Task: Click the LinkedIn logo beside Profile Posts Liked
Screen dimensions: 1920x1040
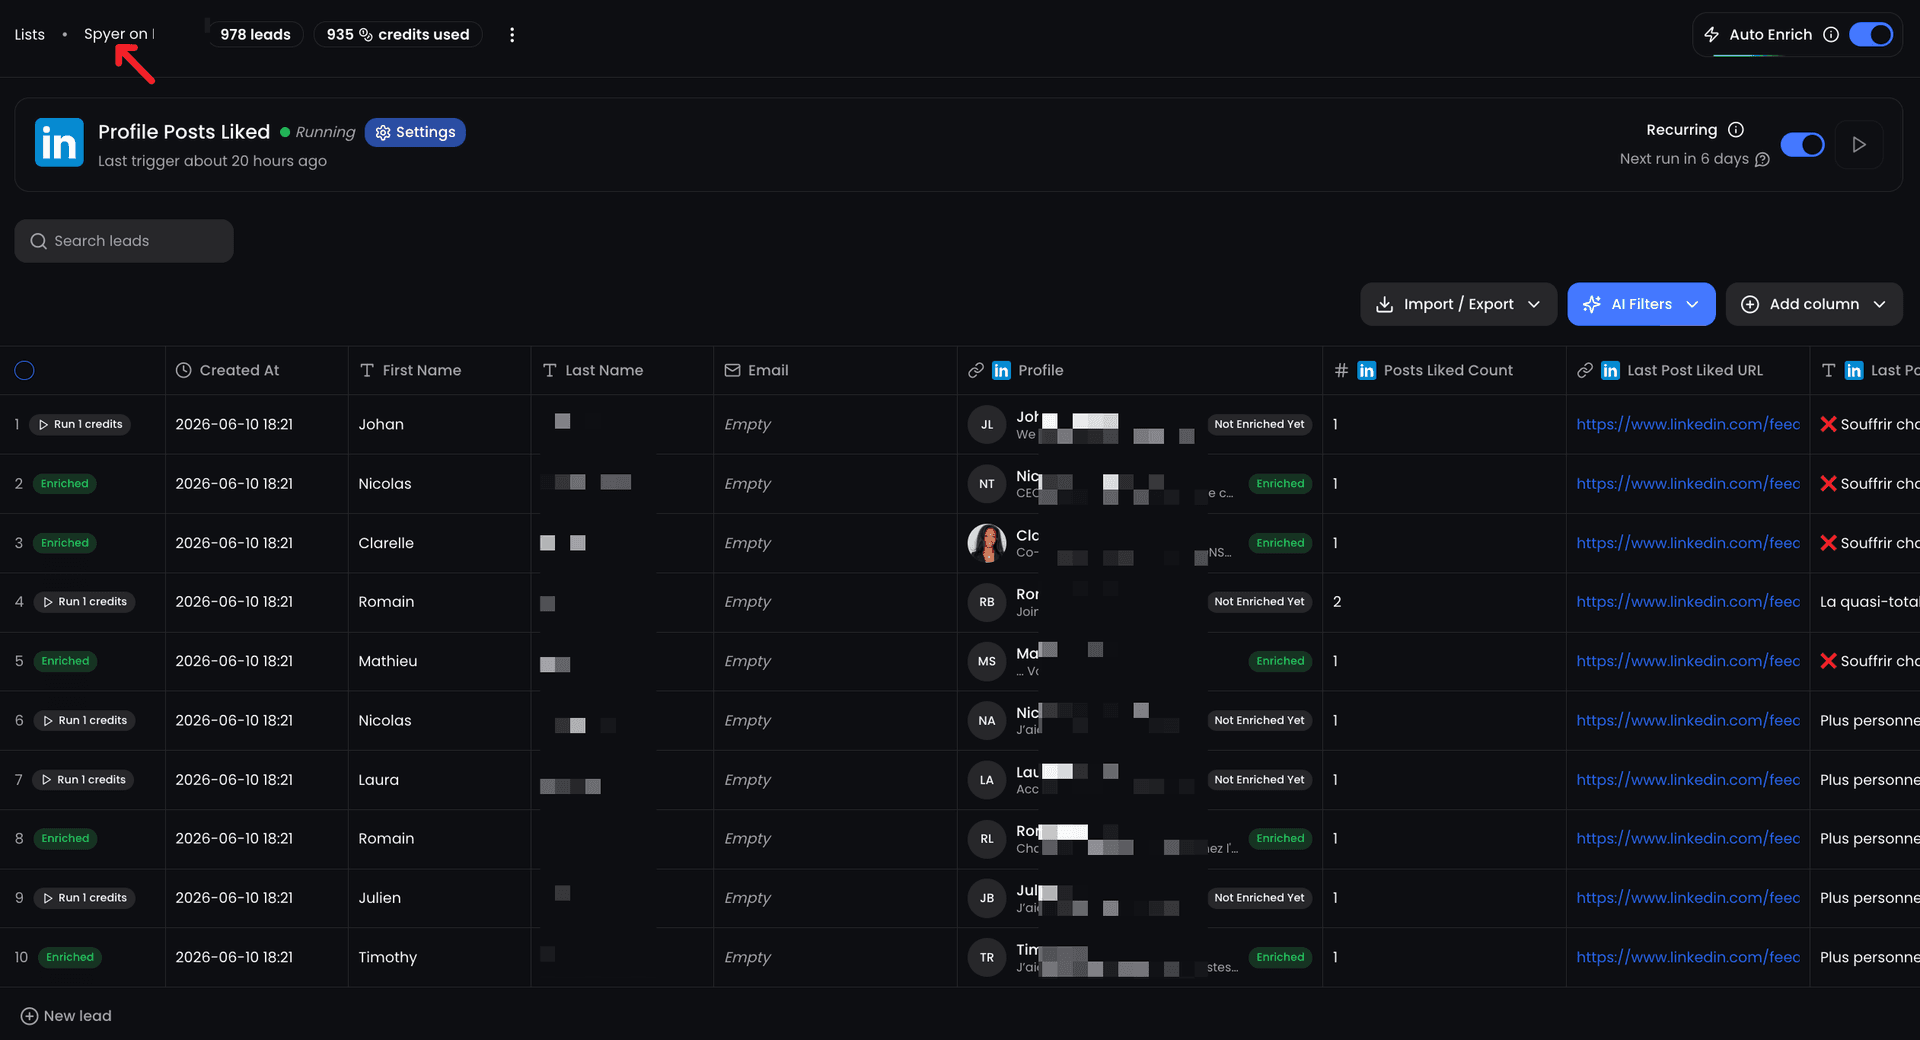Action: point(59,143)
